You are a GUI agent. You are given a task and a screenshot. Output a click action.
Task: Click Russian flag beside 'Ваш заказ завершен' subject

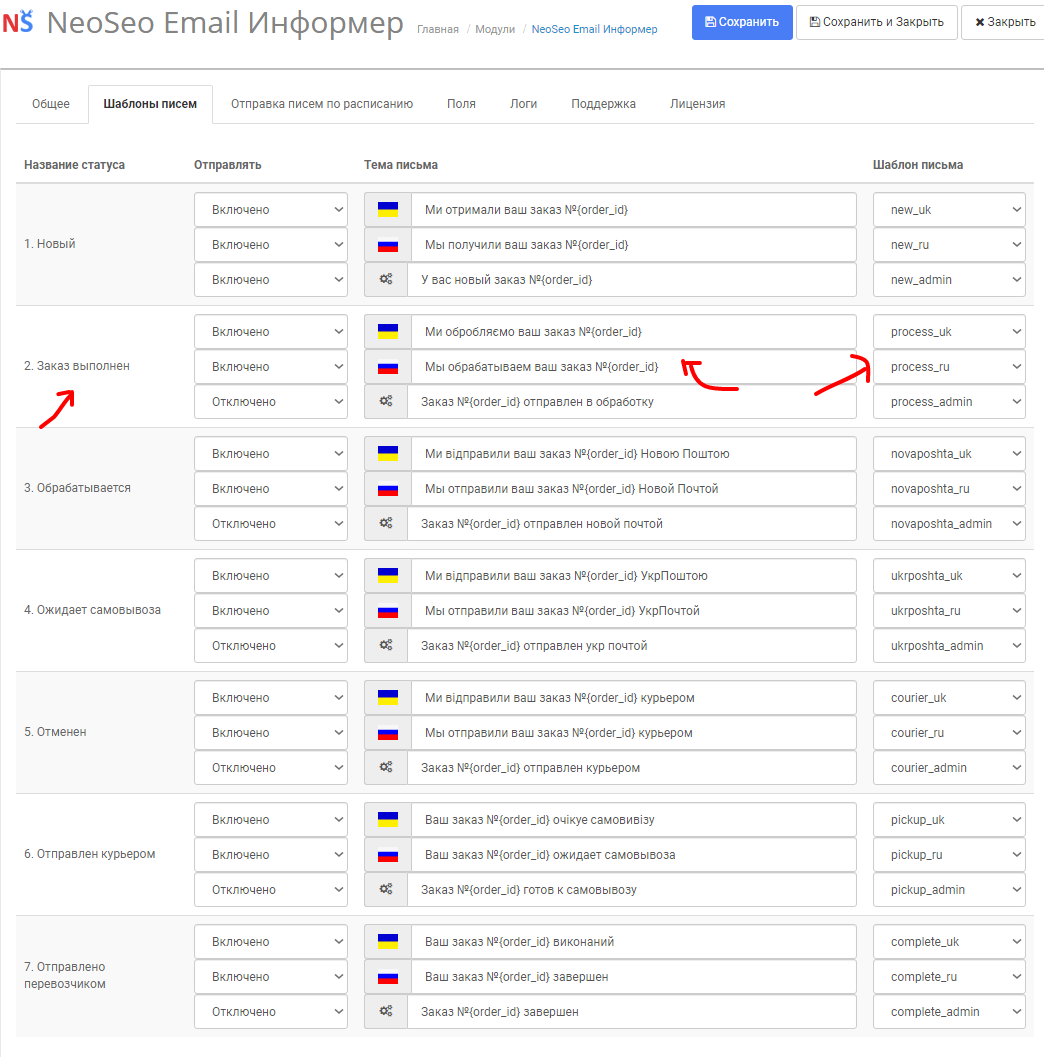388,977
